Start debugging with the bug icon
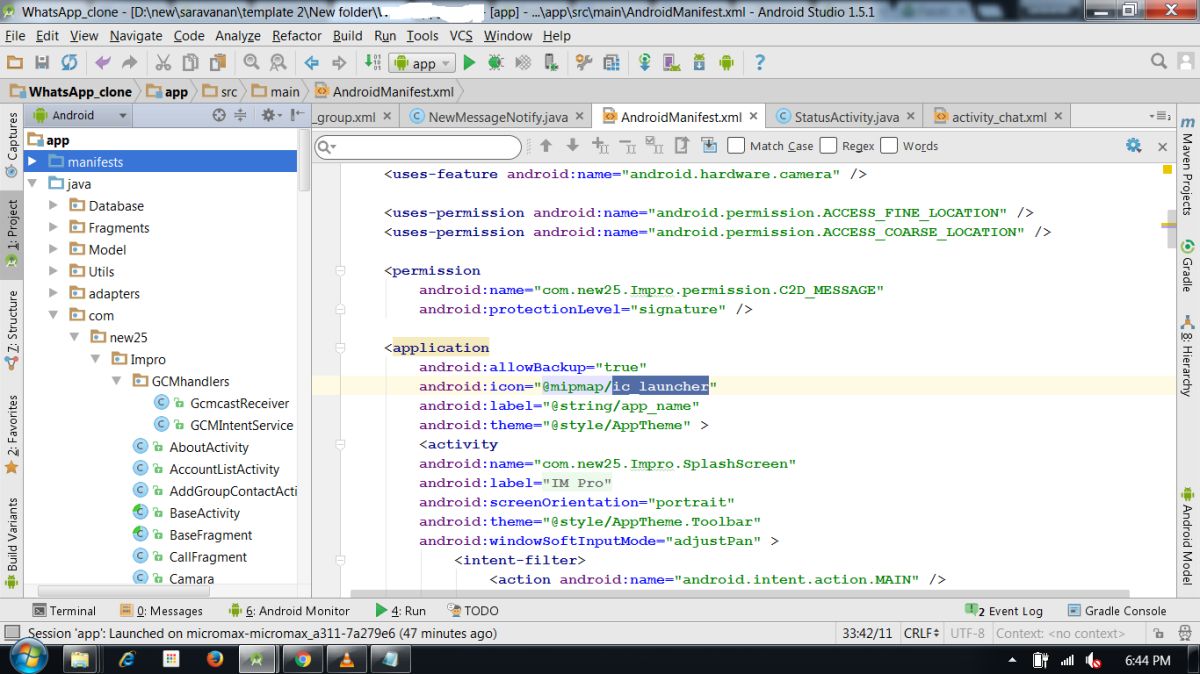The width and height of the screenshot is (1200, 674). 495,62
